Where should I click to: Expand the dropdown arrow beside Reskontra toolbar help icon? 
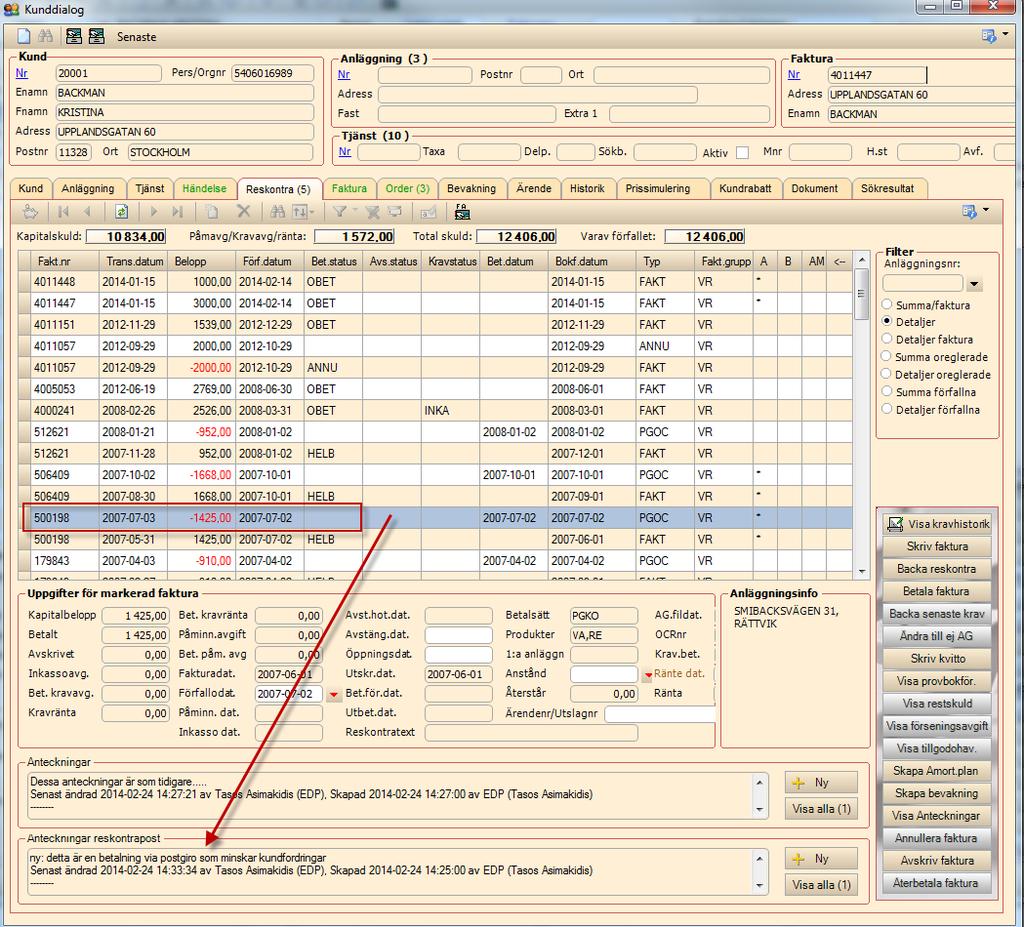coord(985,210)
